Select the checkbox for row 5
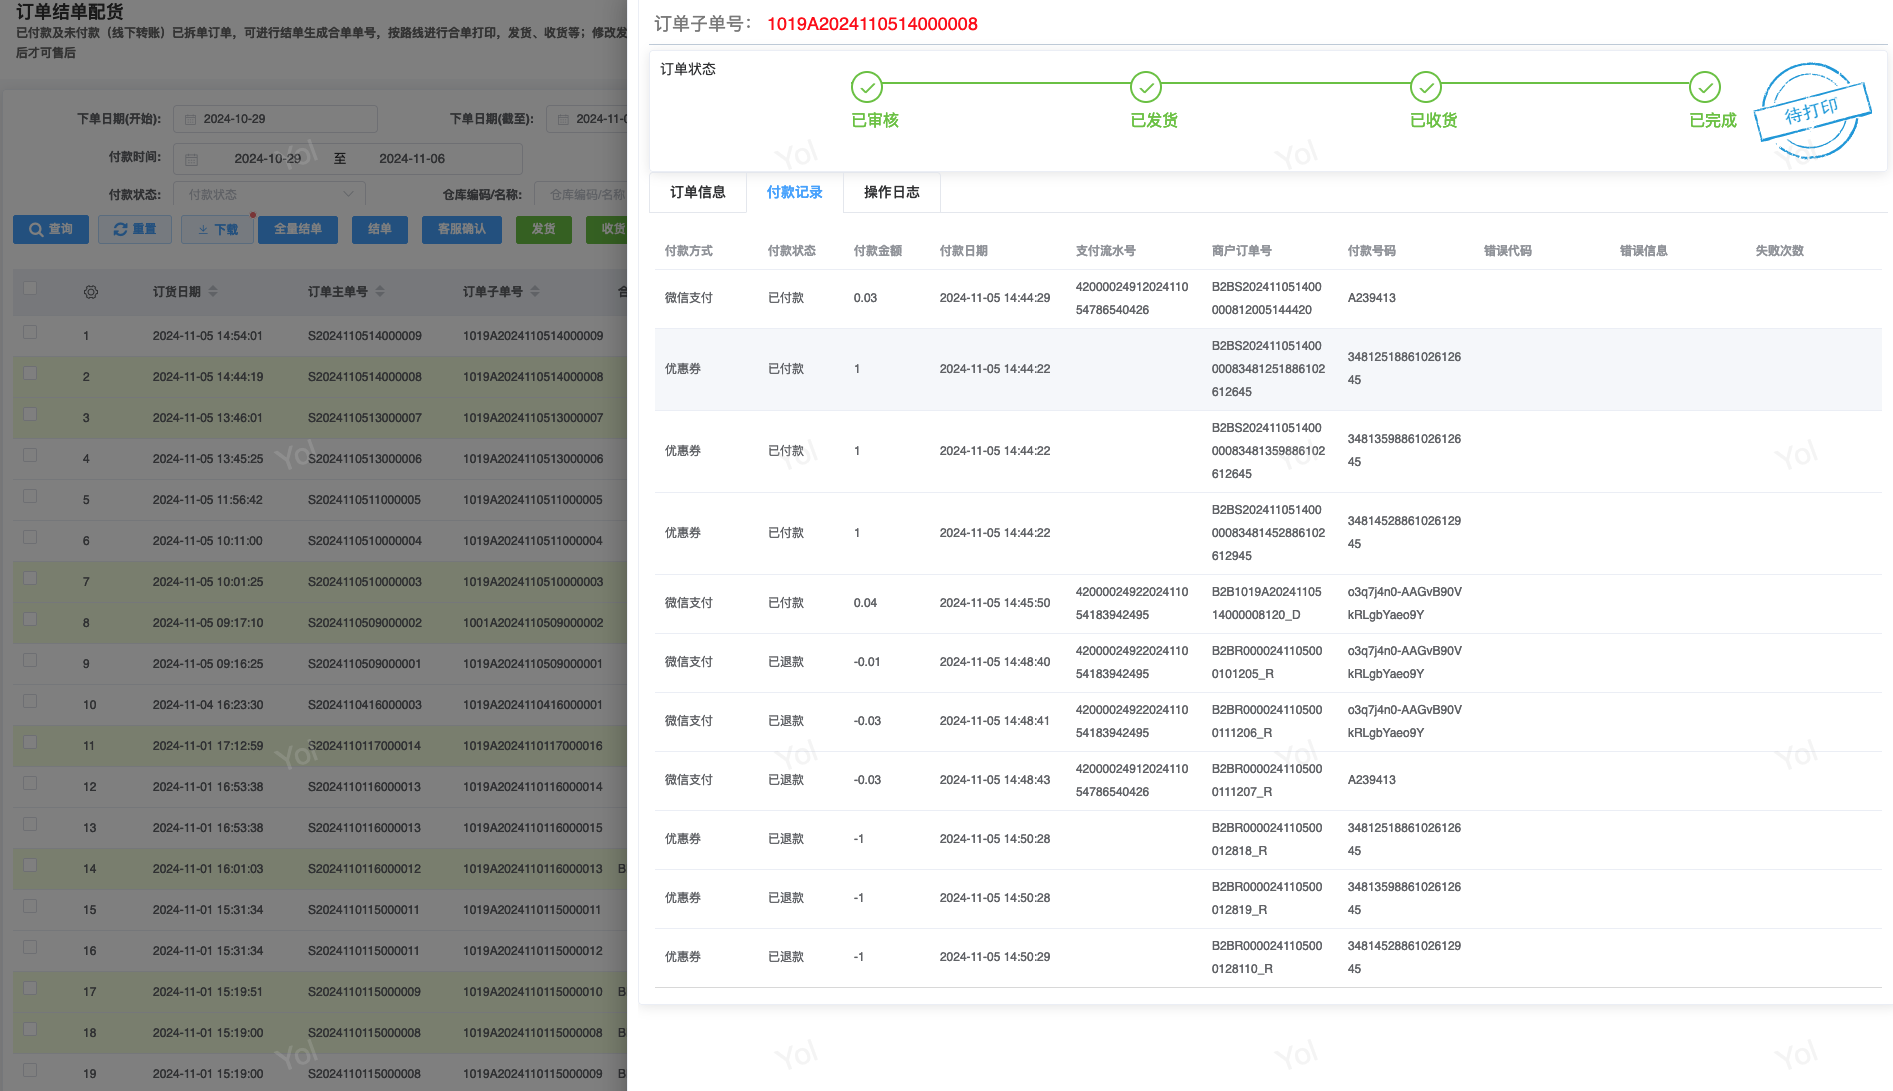Viewport: 1893px width, 1091px height. tap(30, 497)
